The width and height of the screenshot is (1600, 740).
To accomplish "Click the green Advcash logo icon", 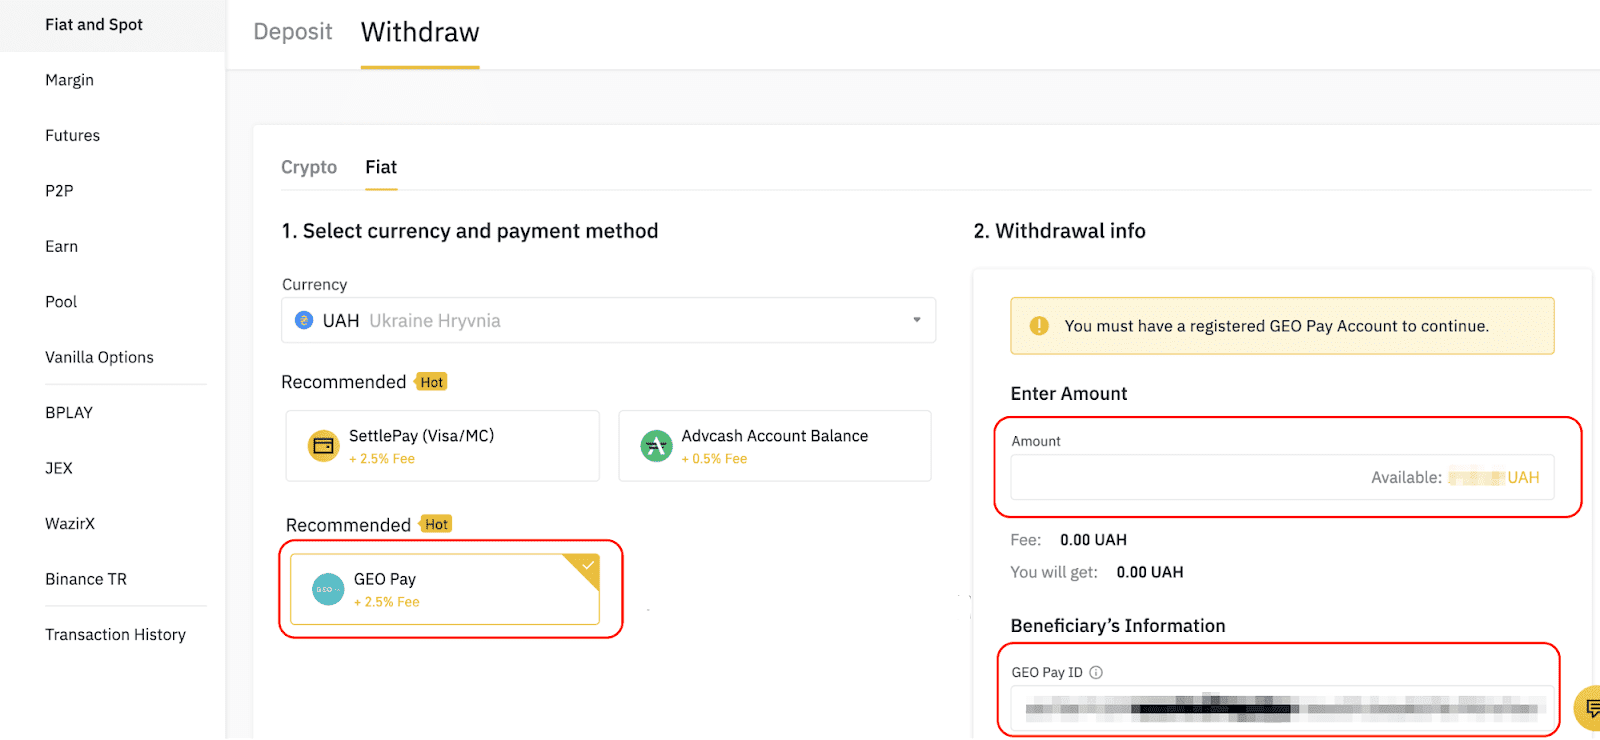I will pos(656,446).
